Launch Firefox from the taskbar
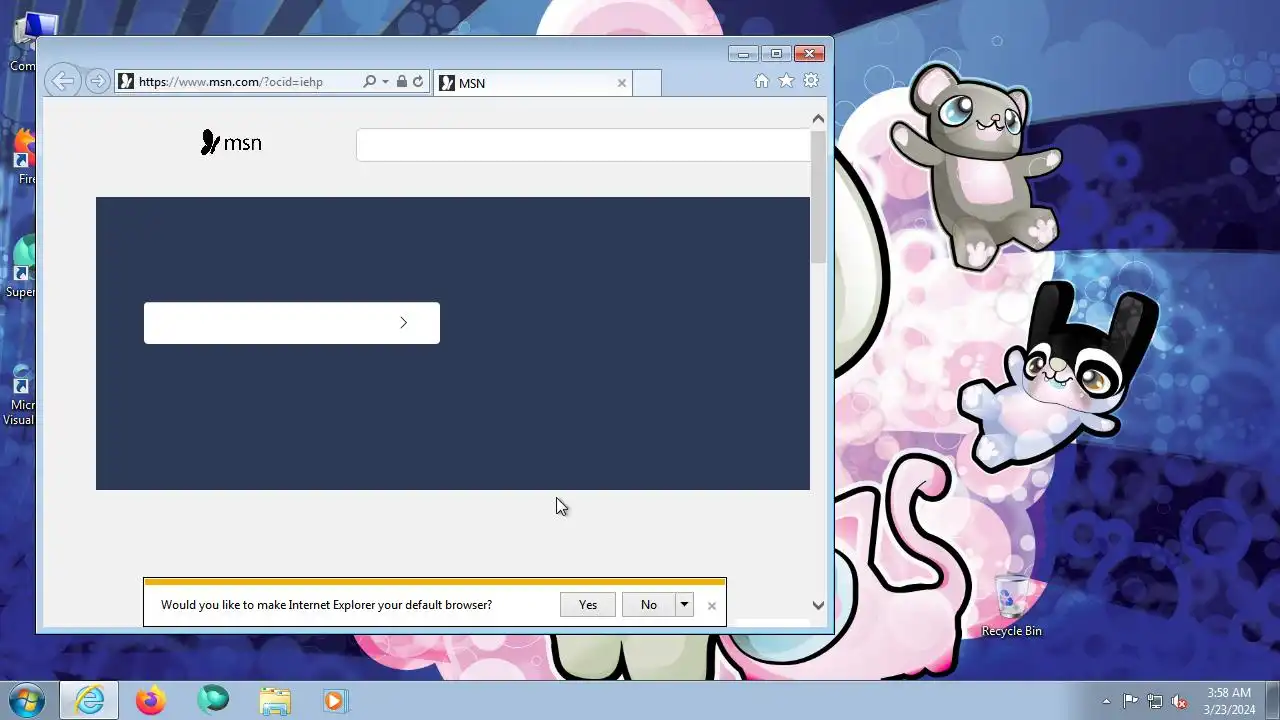This screenshot has height=720, width=1280. click(151, 700)
